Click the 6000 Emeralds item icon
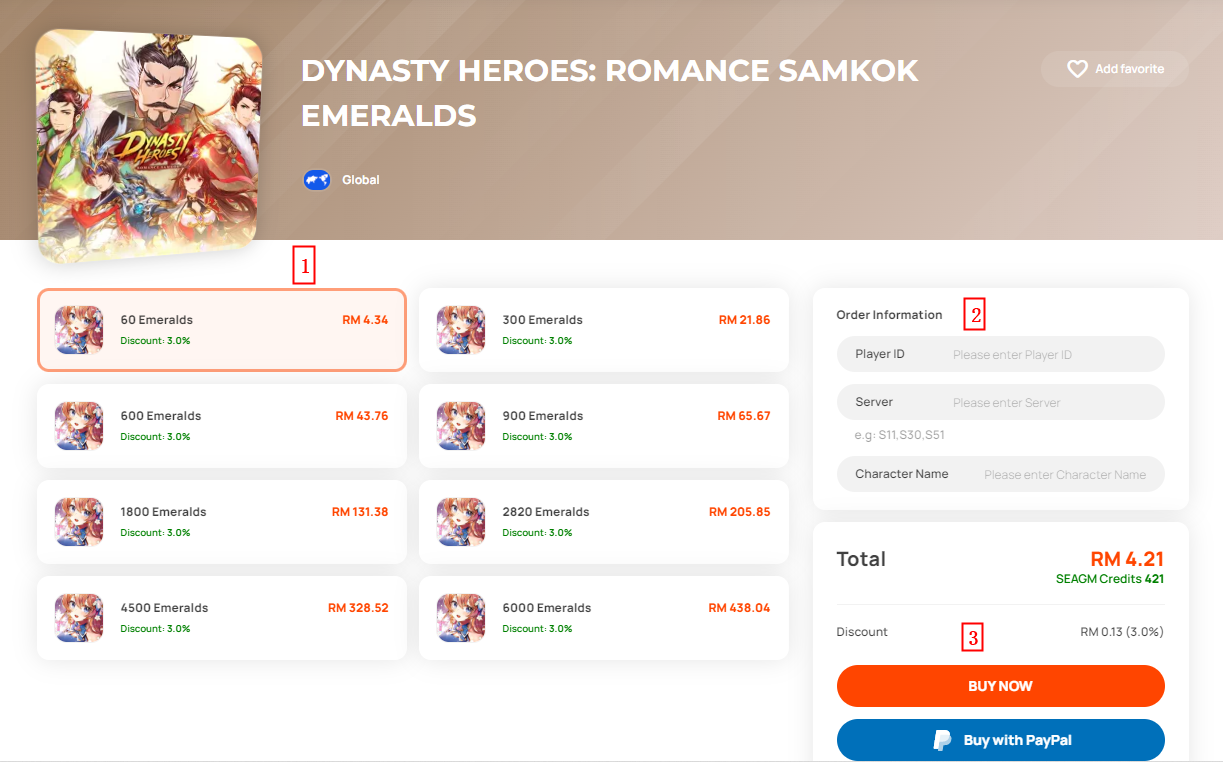The image size is (1223, 762). click(461, 618)
